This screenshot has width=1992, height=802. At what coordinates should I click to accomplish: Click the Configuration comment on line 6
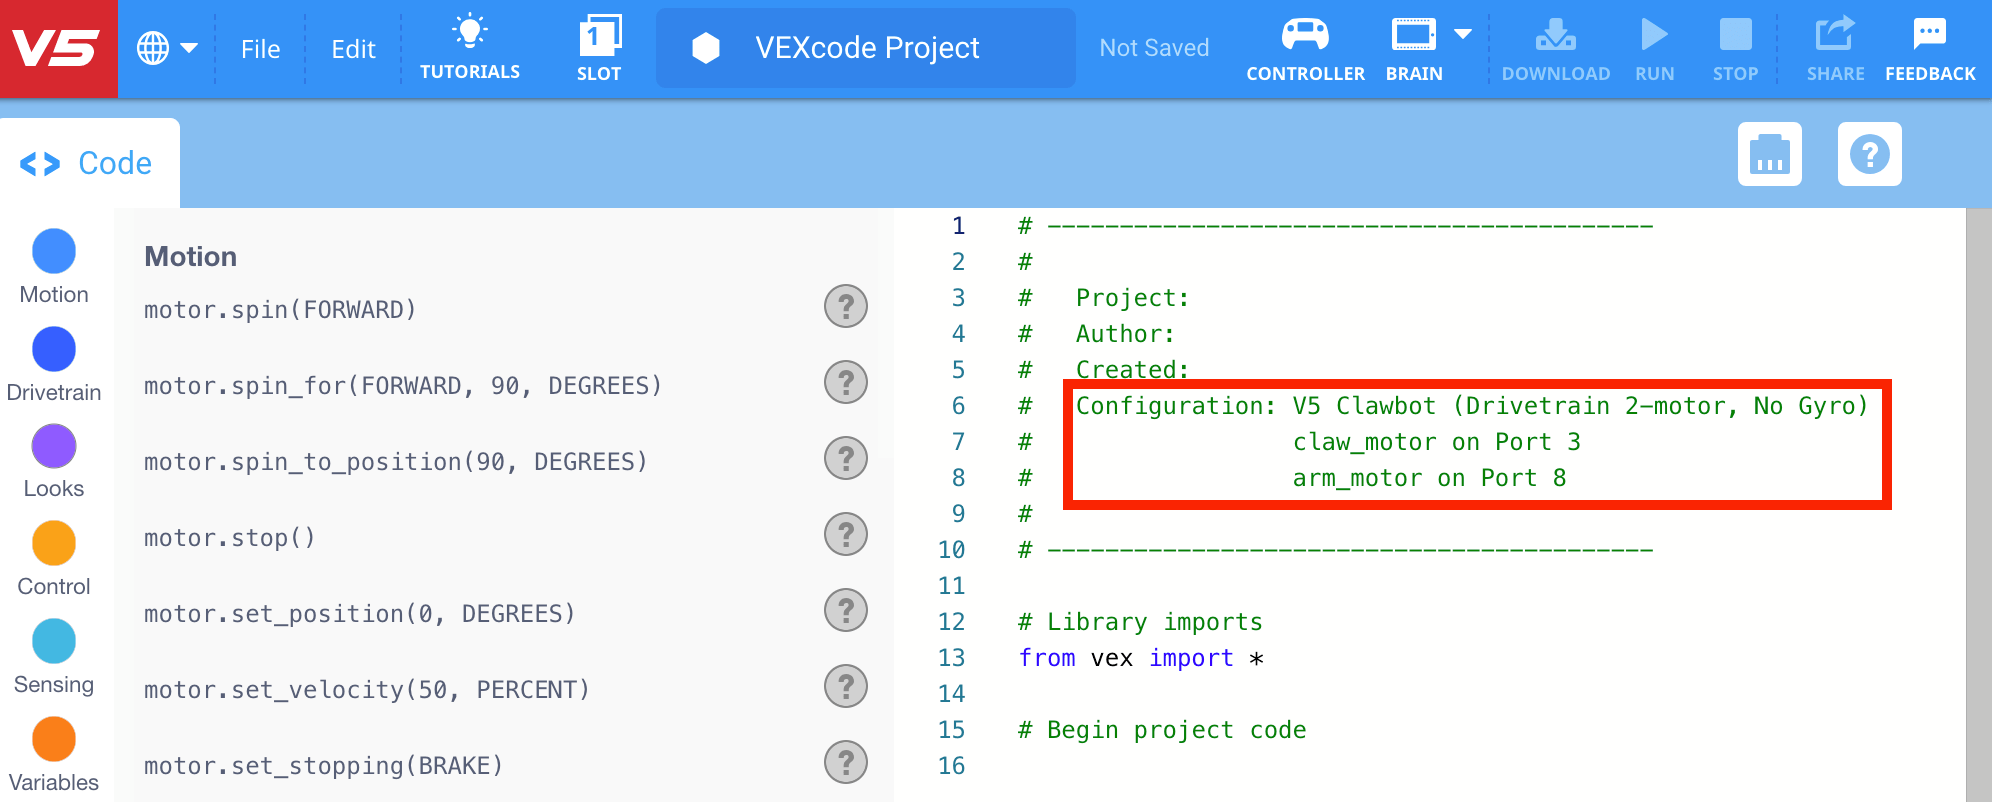pyautogui.click(x=1472, y=406)
